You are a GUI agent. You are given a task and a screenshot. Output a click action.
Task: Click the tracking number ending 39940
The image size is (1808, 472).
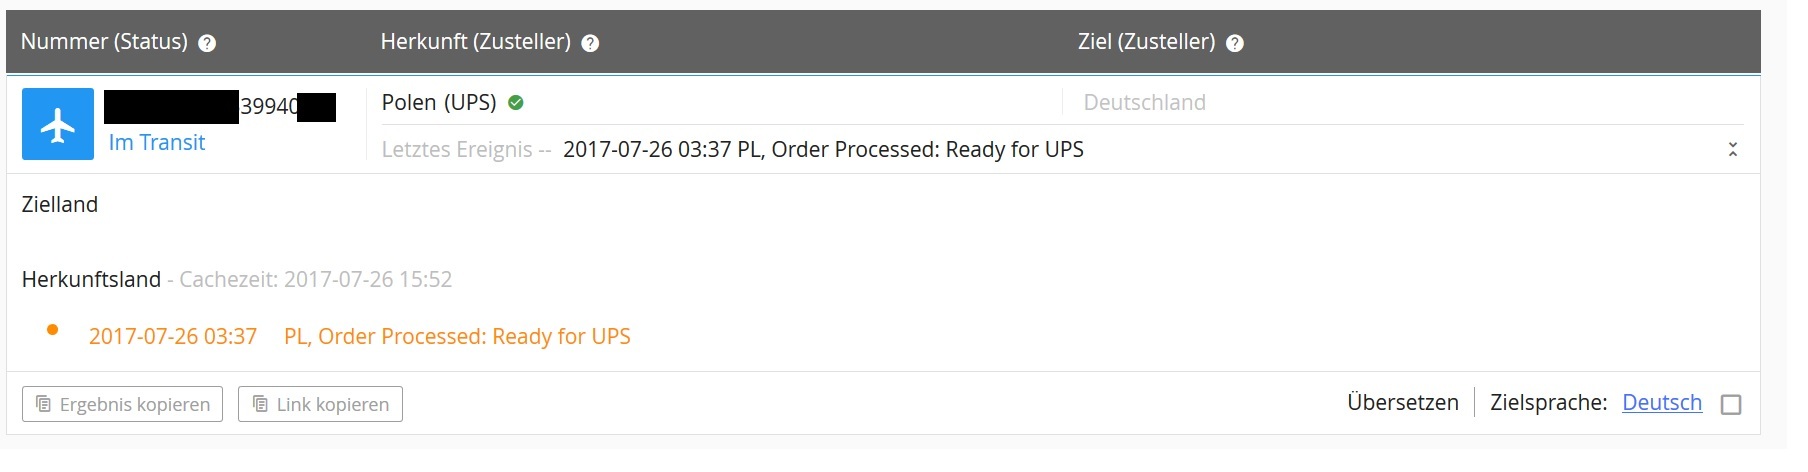pos(220,106)
